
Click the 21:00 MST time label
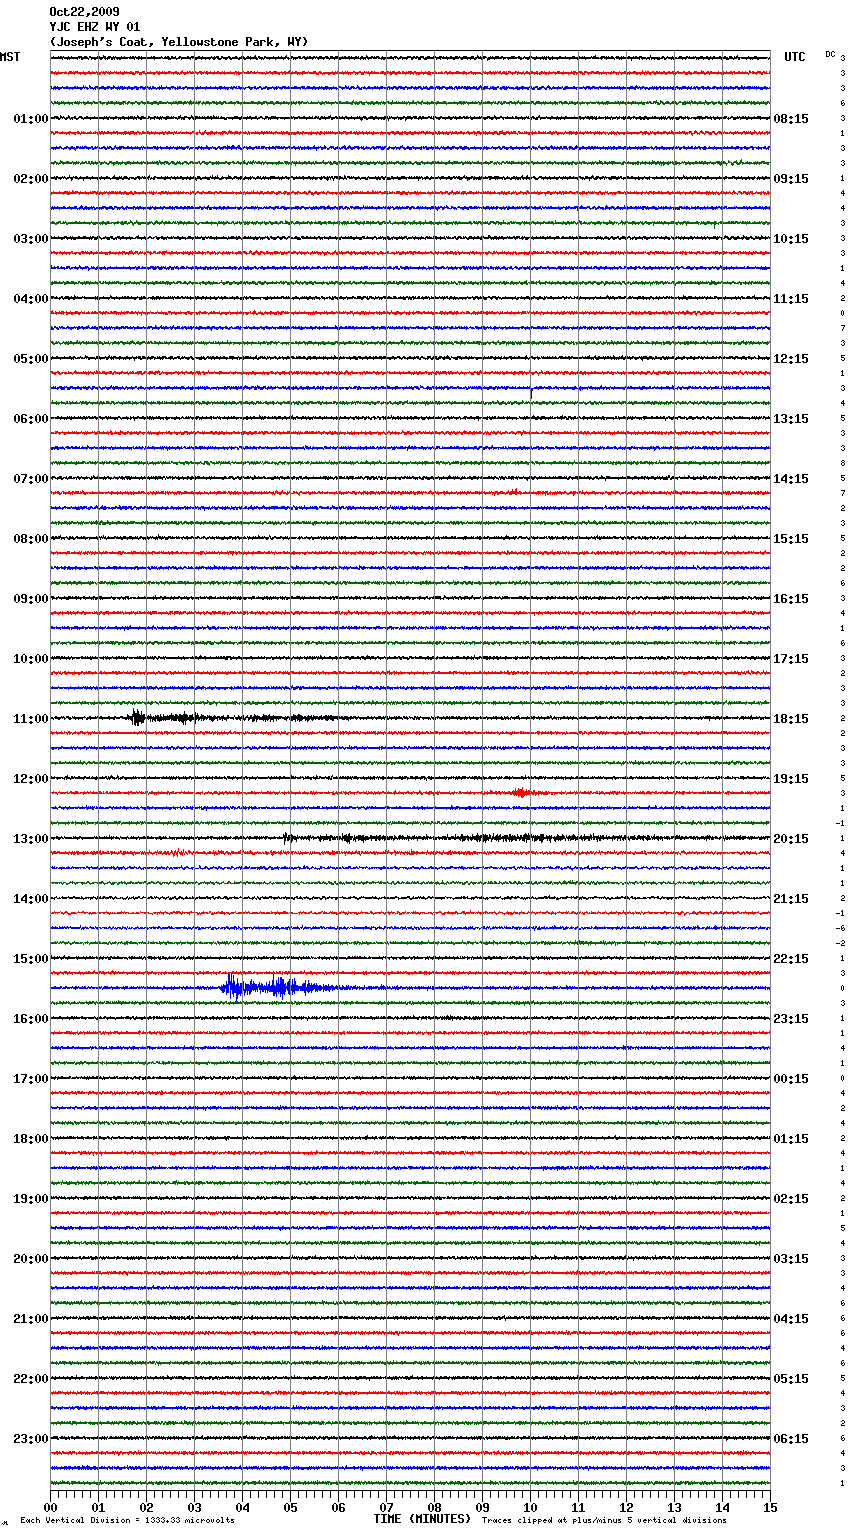[31, 1319]
